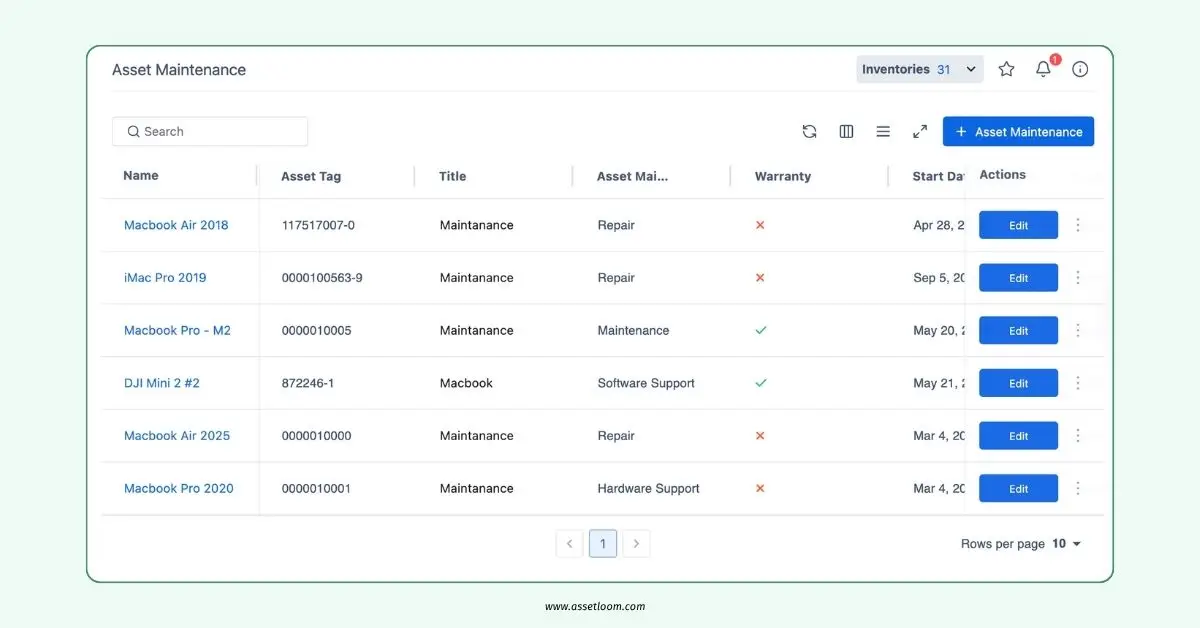Open more options for Macbook Air 2018
The height and width of the screenshot is (628, 1200).
(x=1078, y=225)
